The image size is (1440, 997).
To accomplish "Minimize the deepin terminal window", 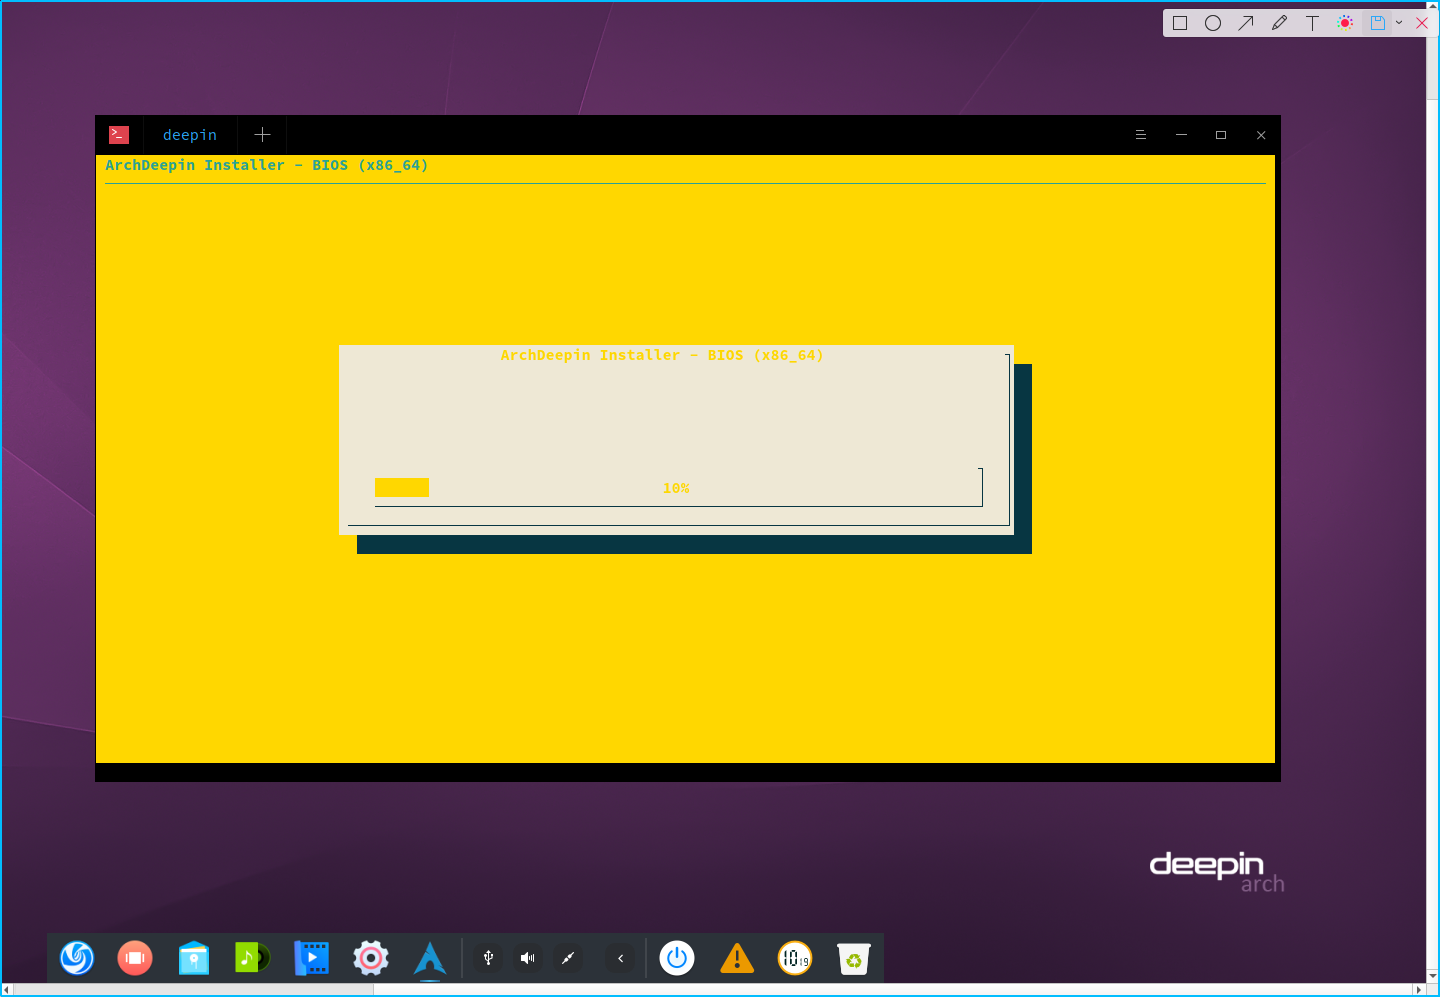I will [1181, 135].
